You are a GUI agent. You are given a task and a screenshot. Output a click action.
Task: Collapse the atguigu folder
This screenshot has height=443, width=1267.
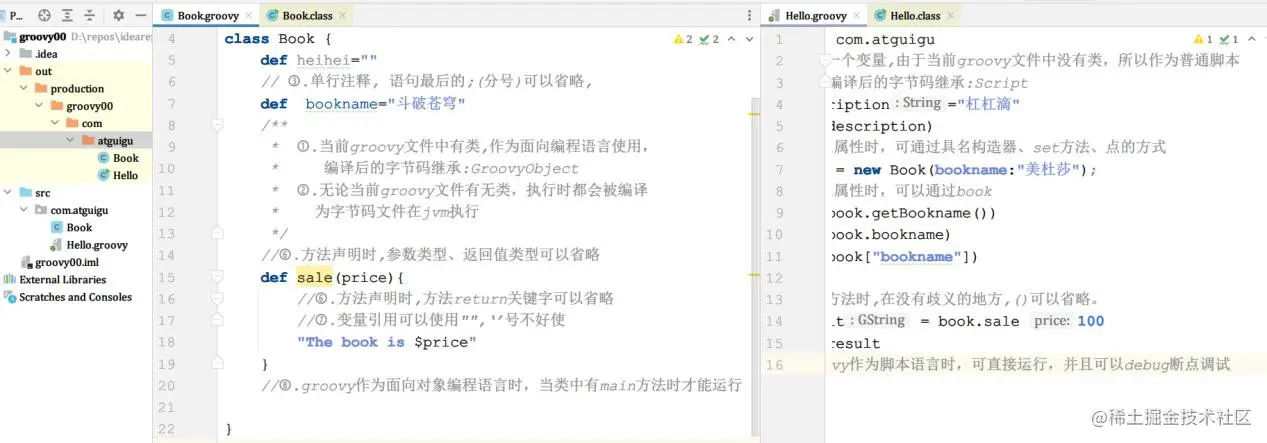(x=72, y=141)
